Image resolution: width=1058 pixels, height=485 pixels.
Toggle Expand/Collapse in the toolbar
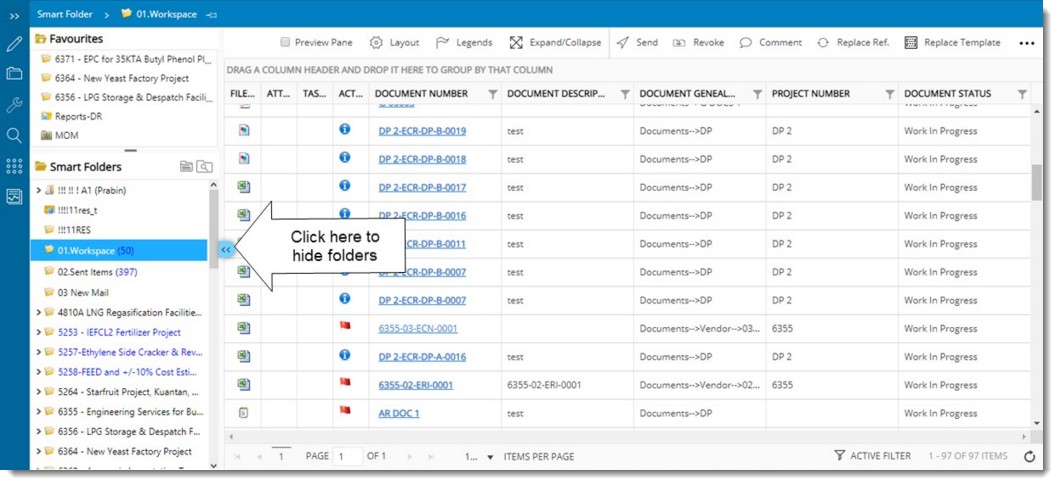click(555, 43)
